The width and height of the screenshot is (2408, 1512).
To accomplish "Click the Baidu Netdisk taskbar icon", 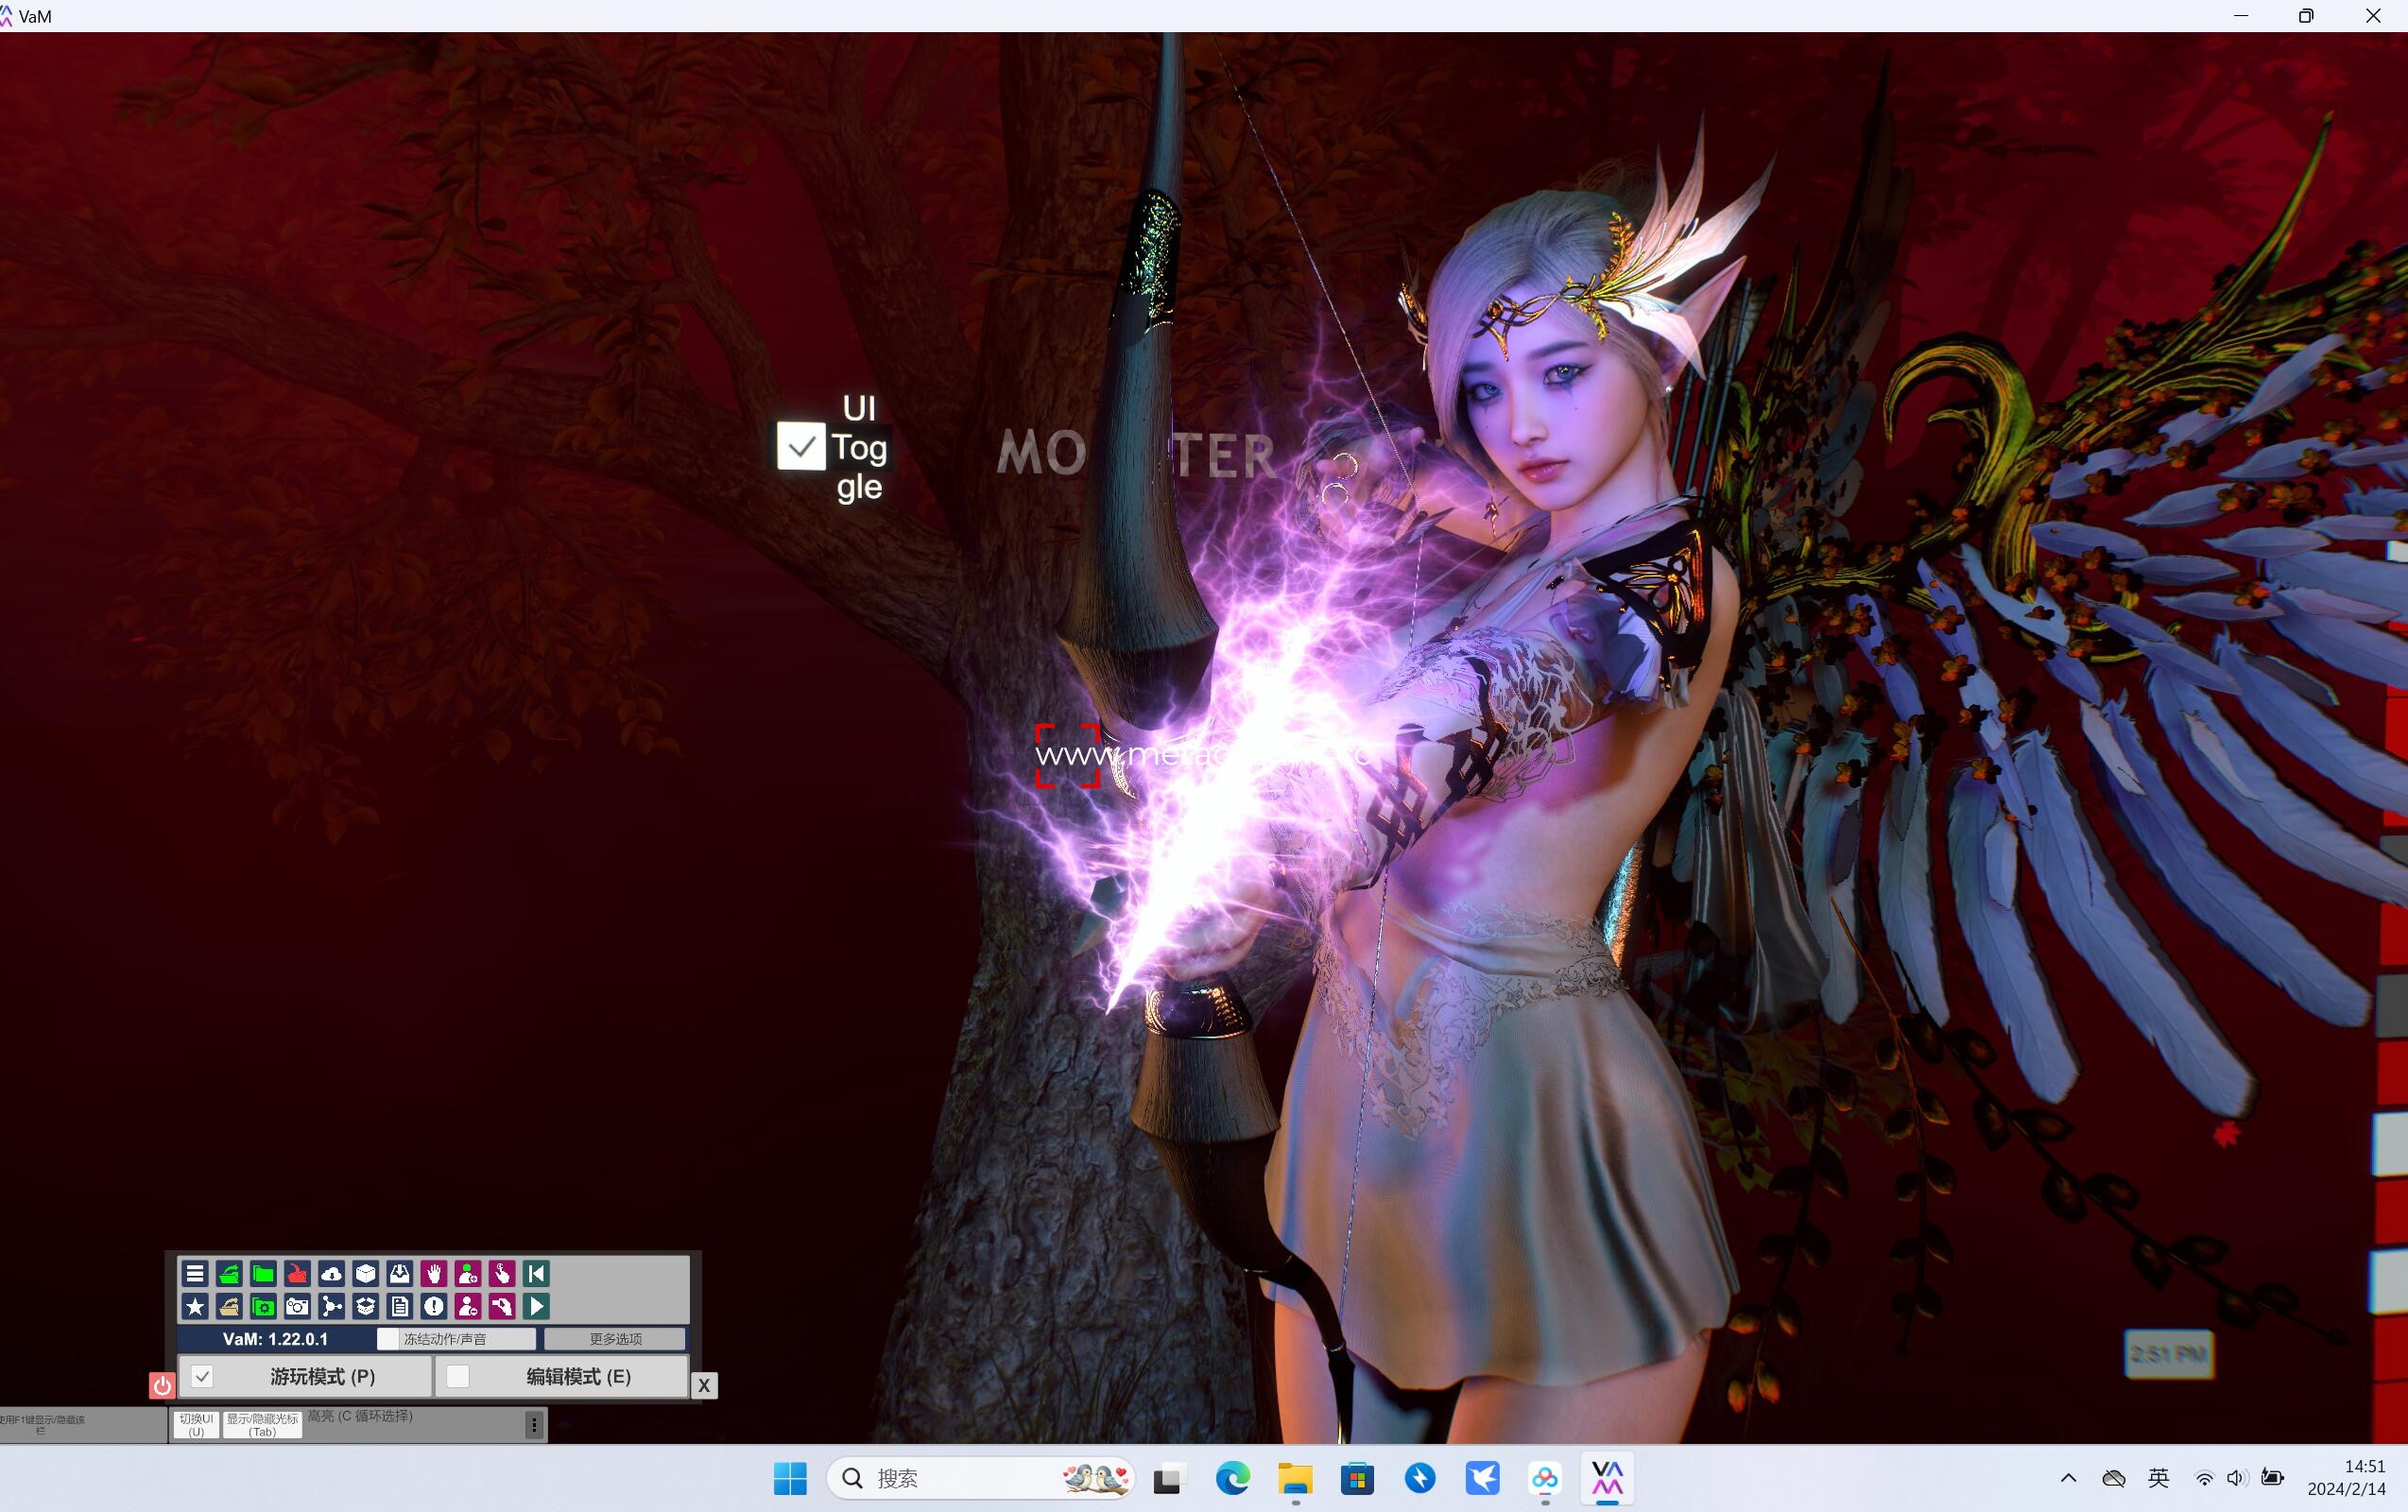I will point(1545,1478).
